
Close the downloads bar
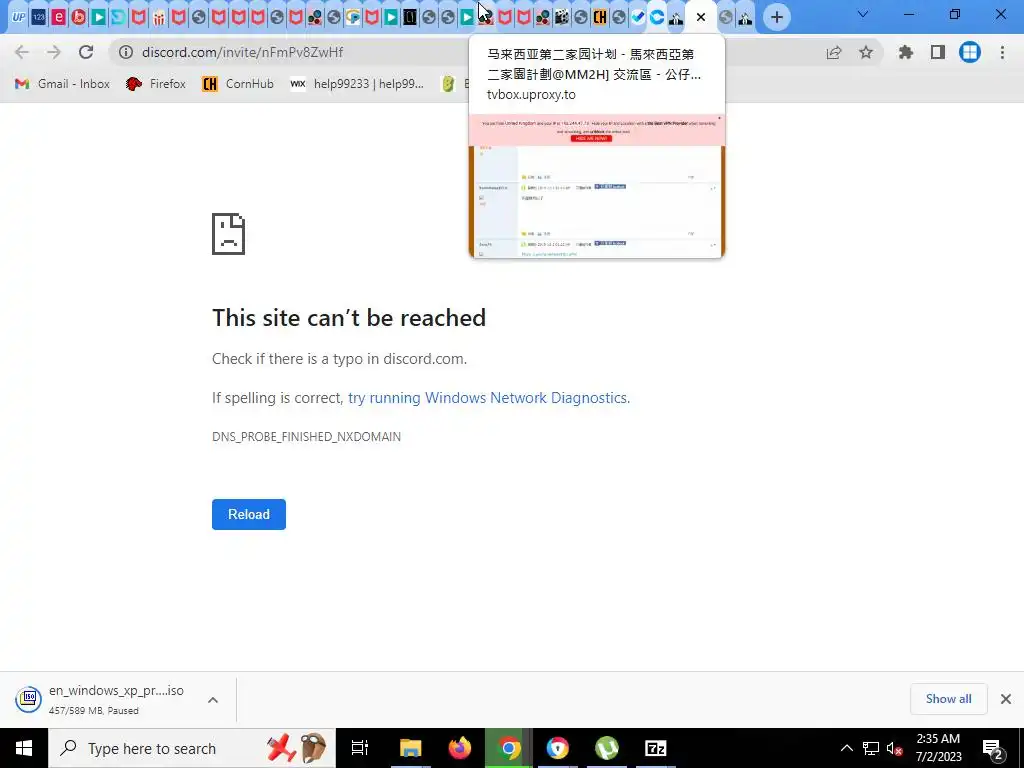click(1006, 699)
